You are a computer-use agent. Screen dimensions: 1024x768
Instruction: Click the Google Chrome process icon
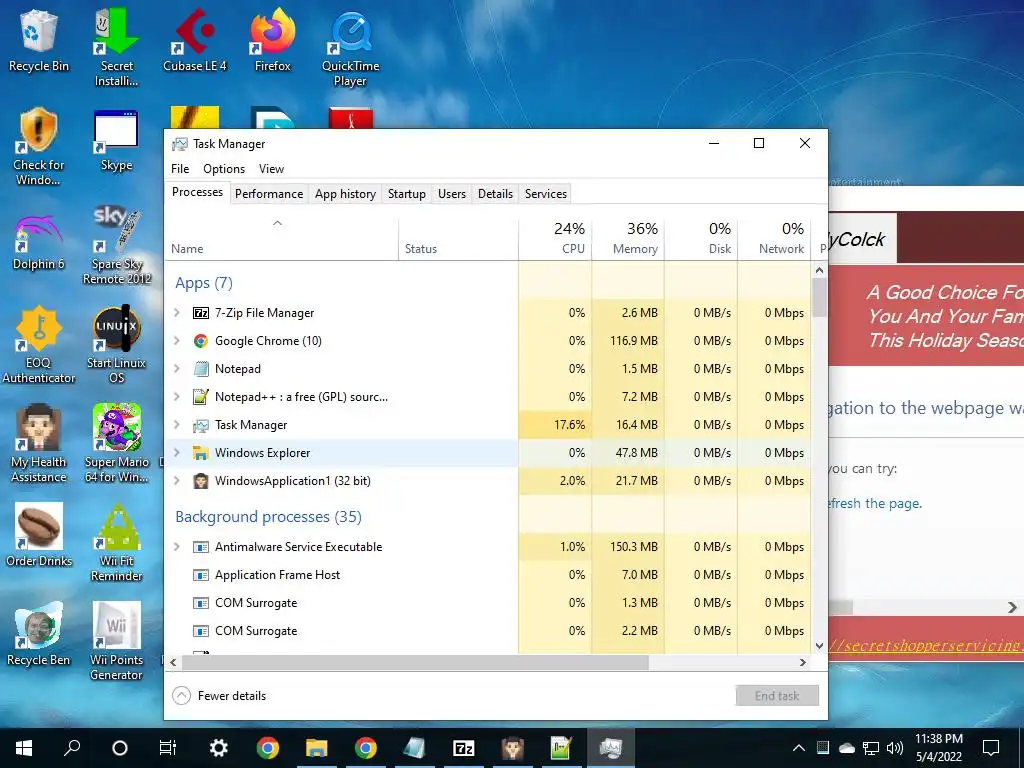point(200,341)
